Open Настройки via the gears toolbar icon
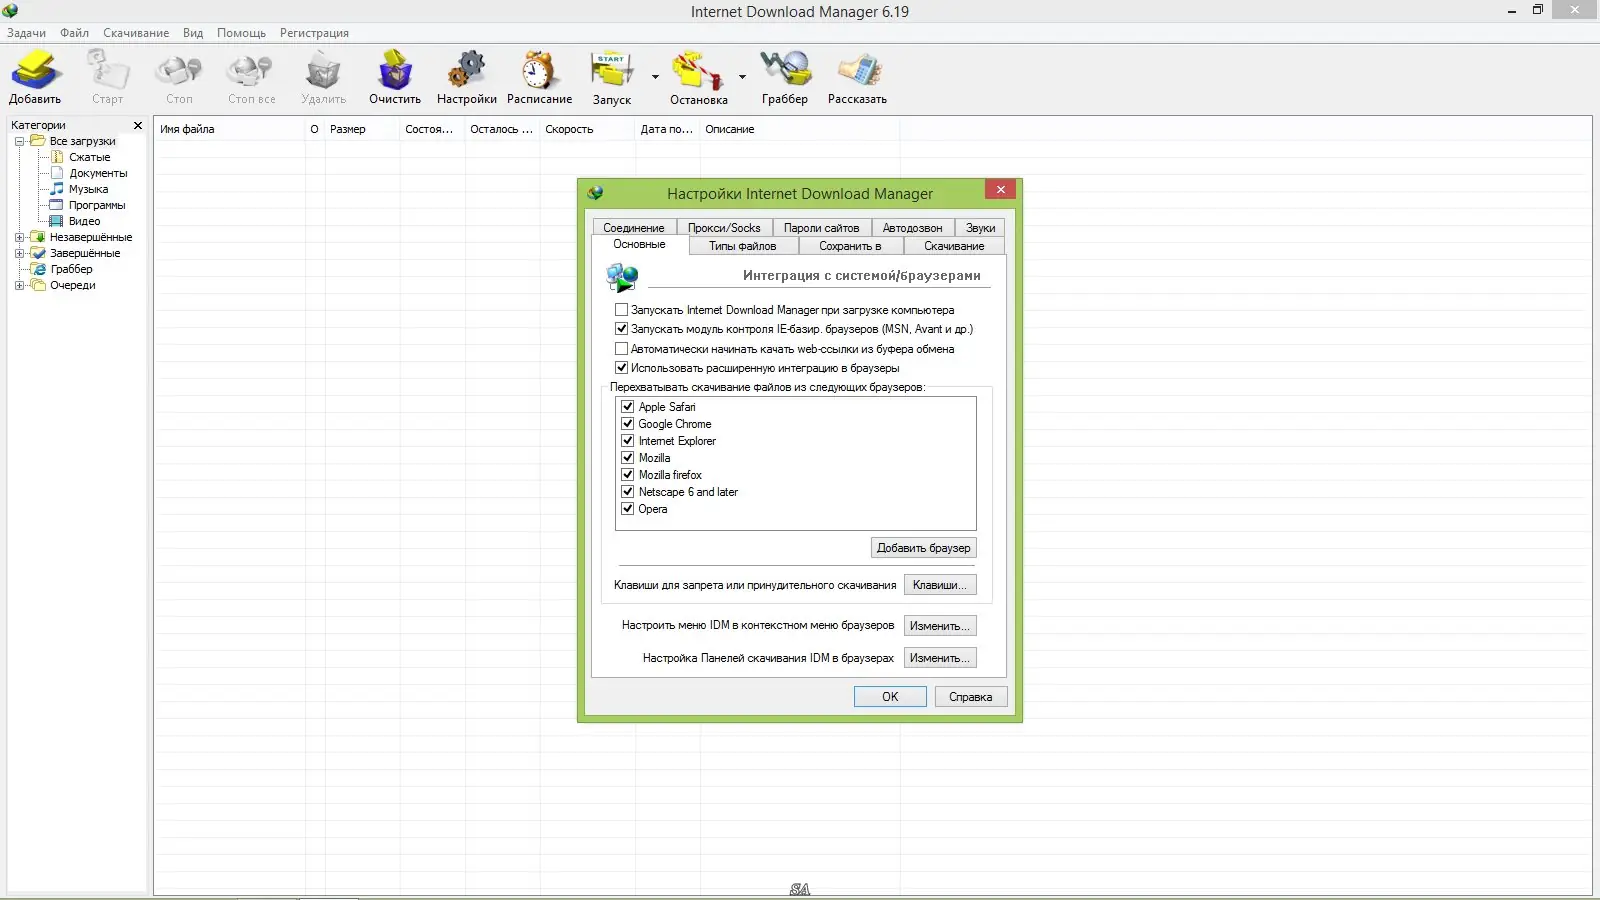This screenshot has height=900, width=1600. 466,70
